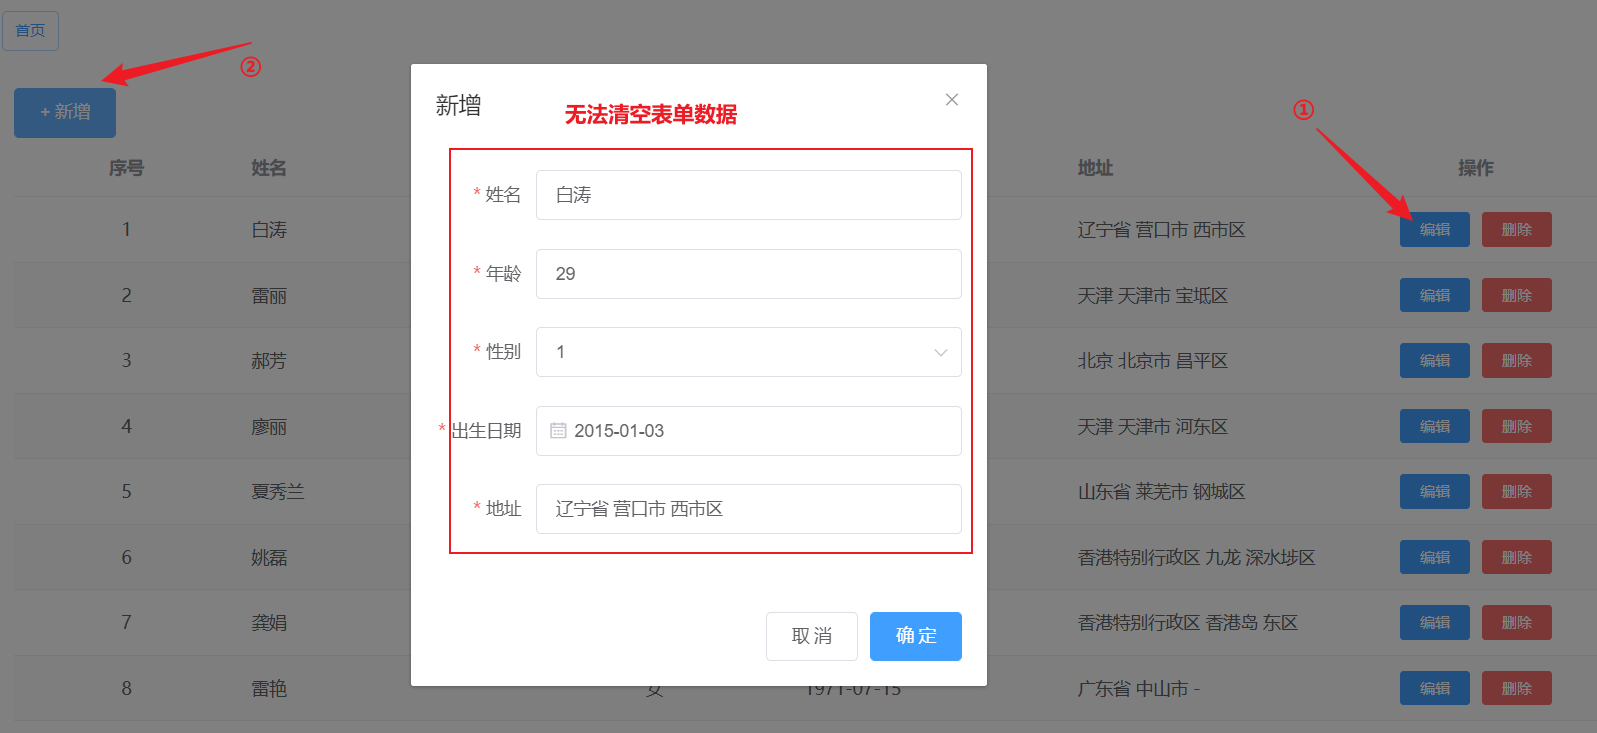Click 编辑 for the 廖丽 row
Image resolution: width=1597 pixels, height=733 pixels.
pos(1435,427)
